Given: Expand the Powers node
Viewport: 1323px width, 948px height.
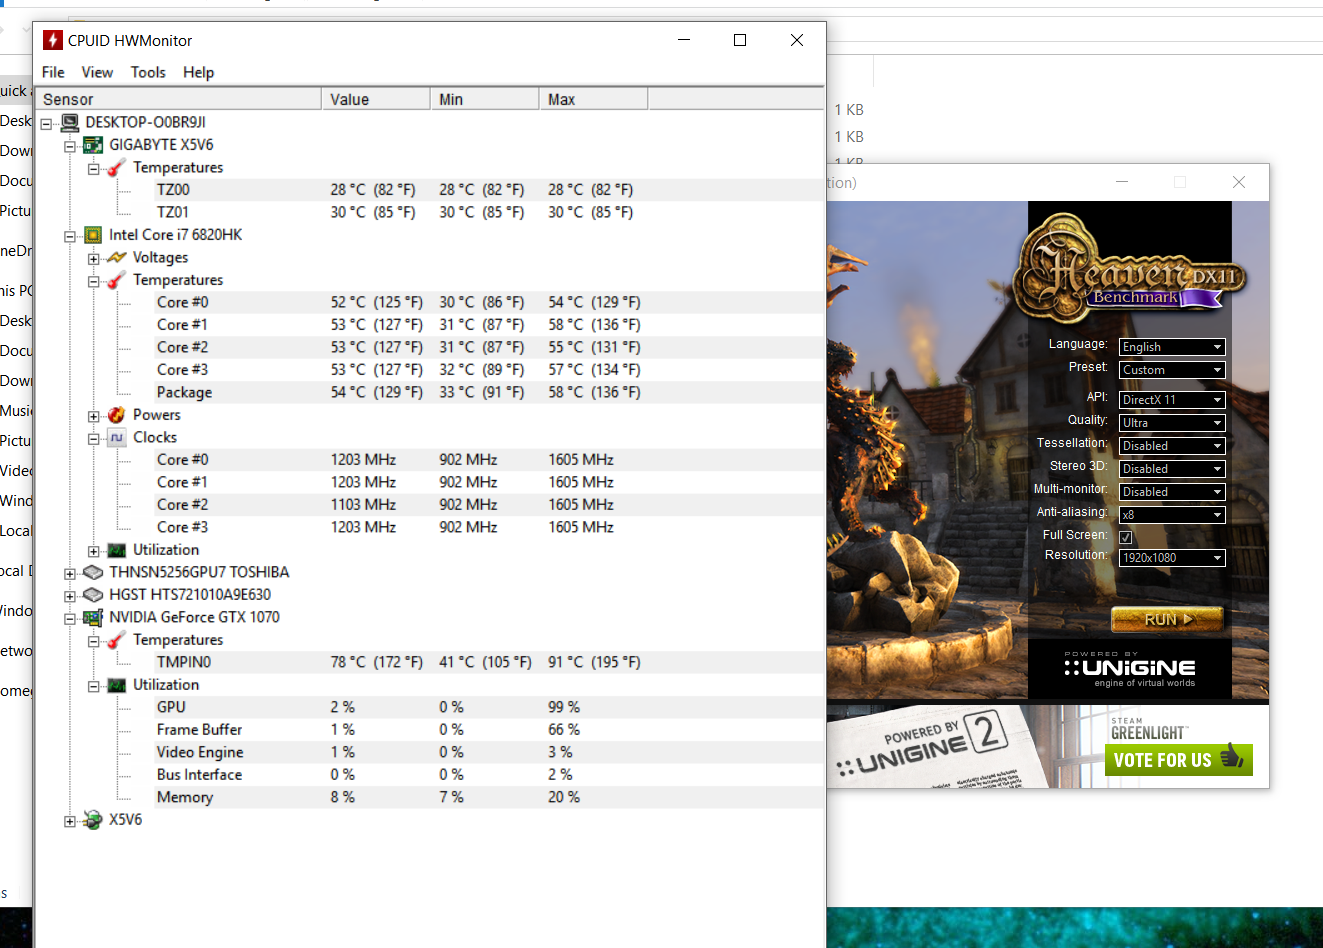Looking at the screenshot, I should (x=94, y=417).
